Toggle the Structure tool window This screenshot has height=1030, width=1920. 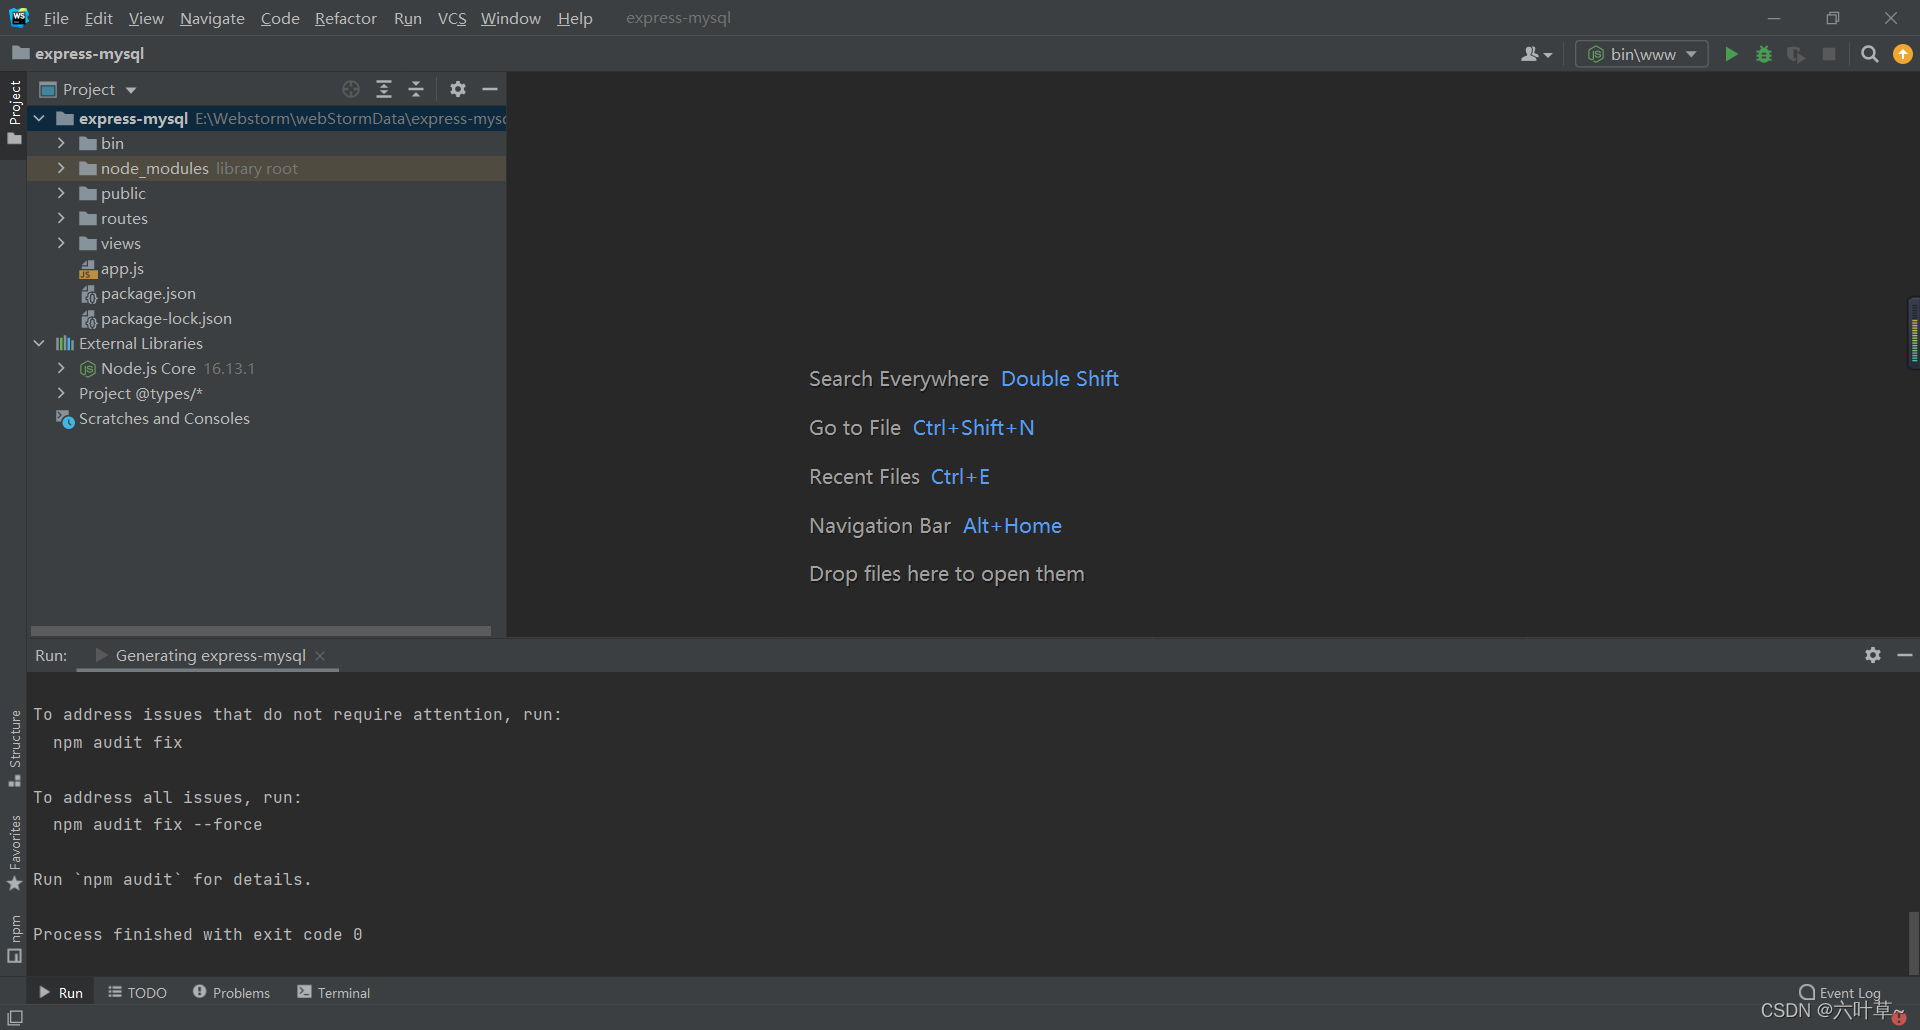(x=15, y=746)
